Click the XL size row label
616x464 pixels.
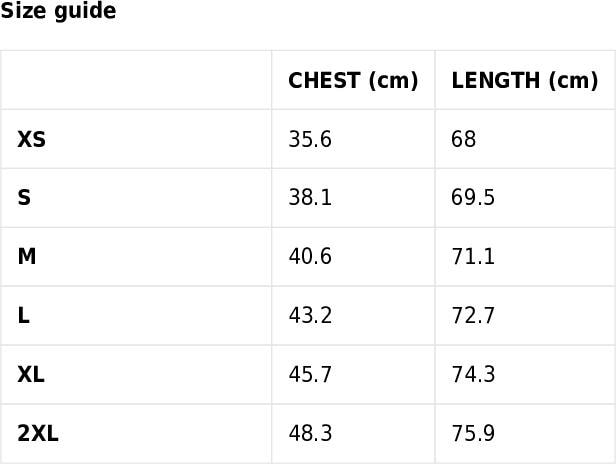point(31,374)
